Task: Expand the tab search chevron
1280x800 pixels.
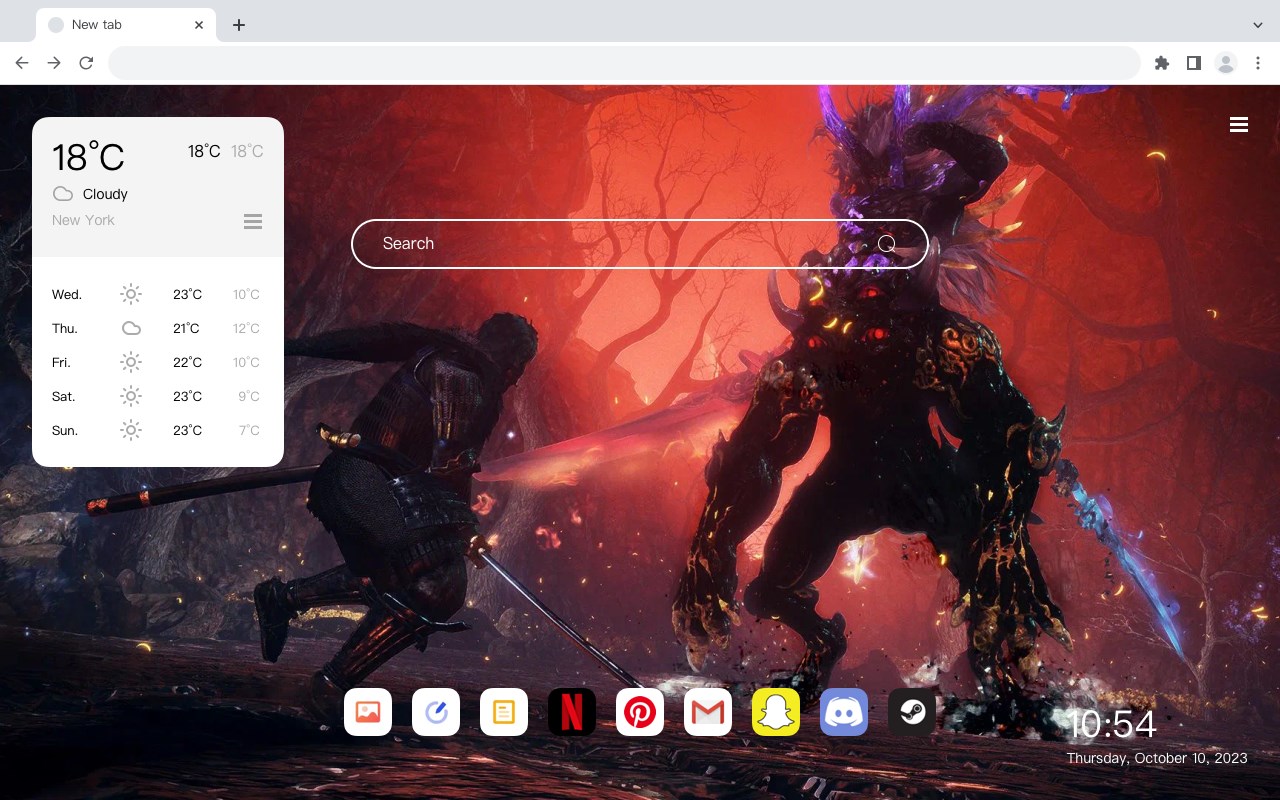Action: pos(1258,25)
